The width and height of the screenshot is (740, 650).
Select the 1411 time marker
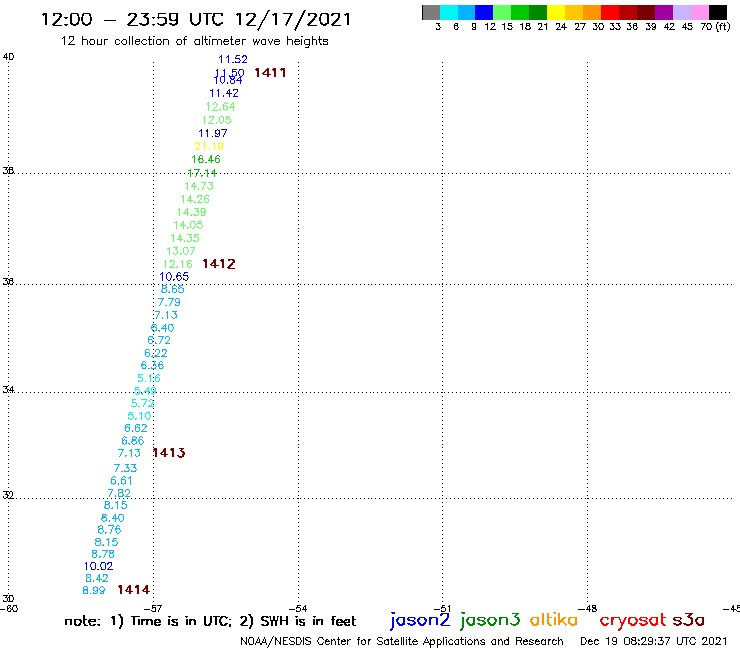coord(270,73)
